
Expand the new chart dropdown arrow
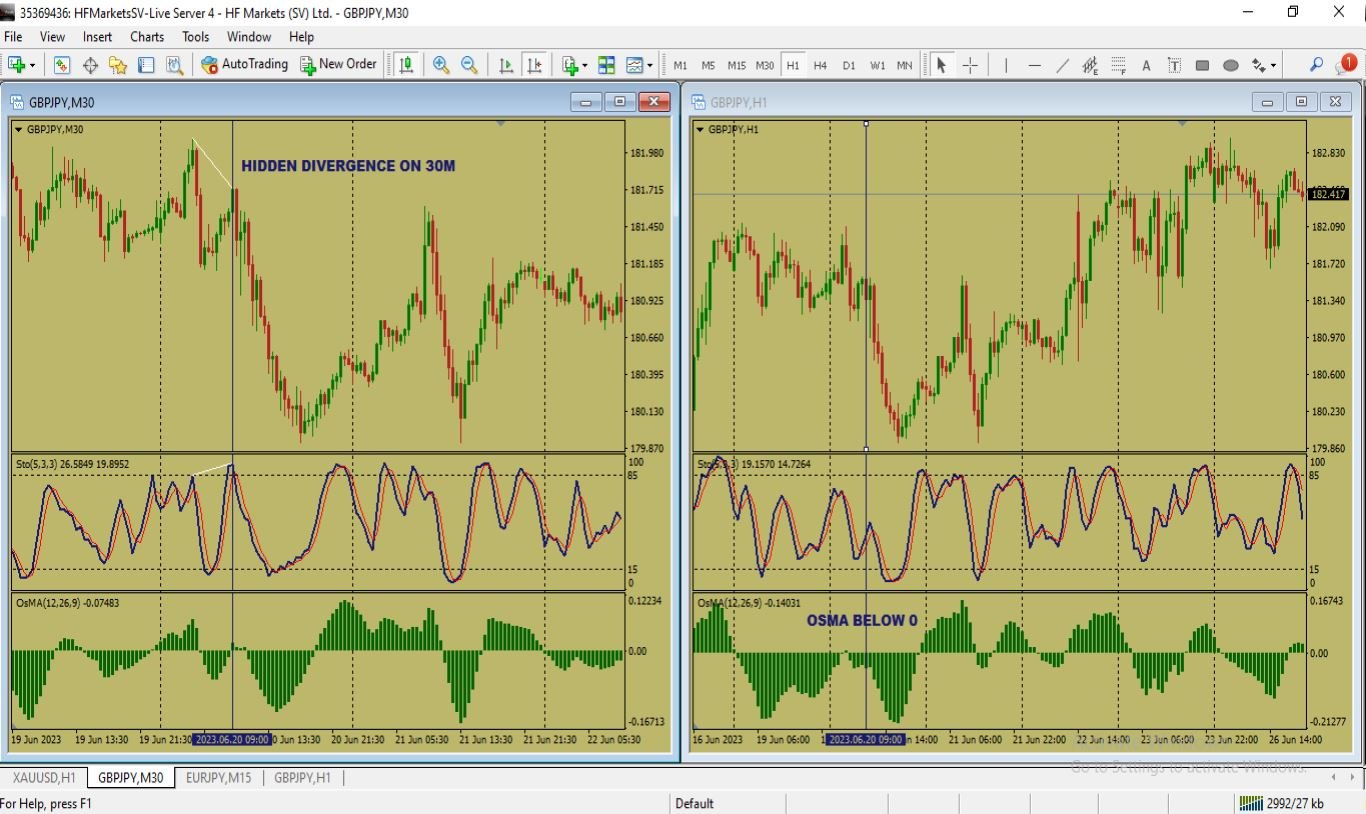33,66
